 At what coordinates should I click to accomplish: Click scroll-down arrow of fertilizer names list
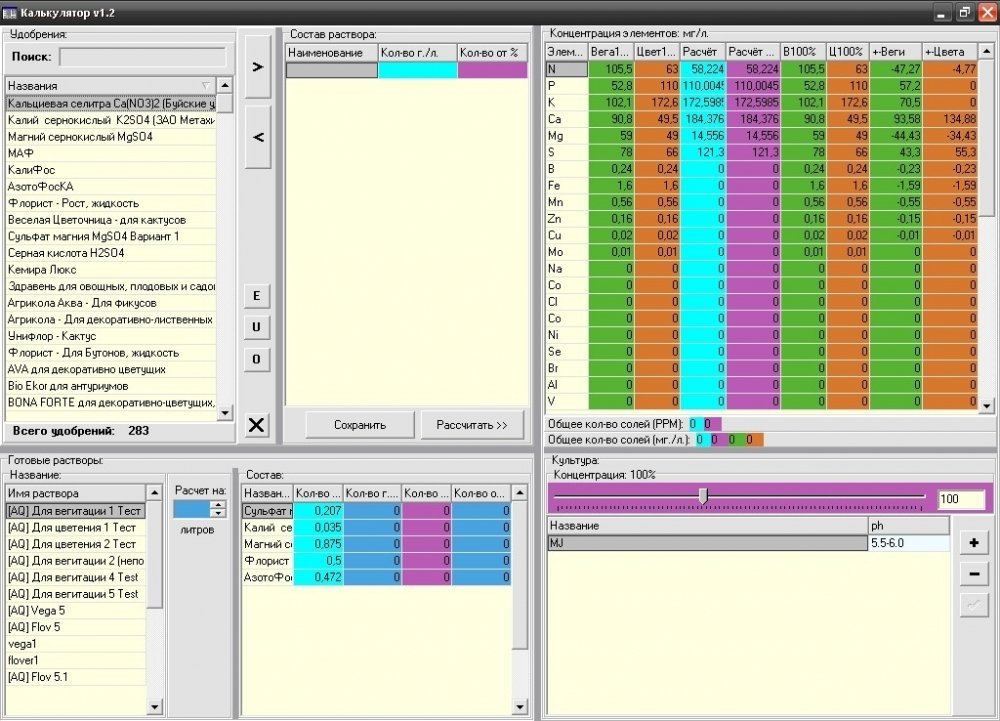pos(225,413)
